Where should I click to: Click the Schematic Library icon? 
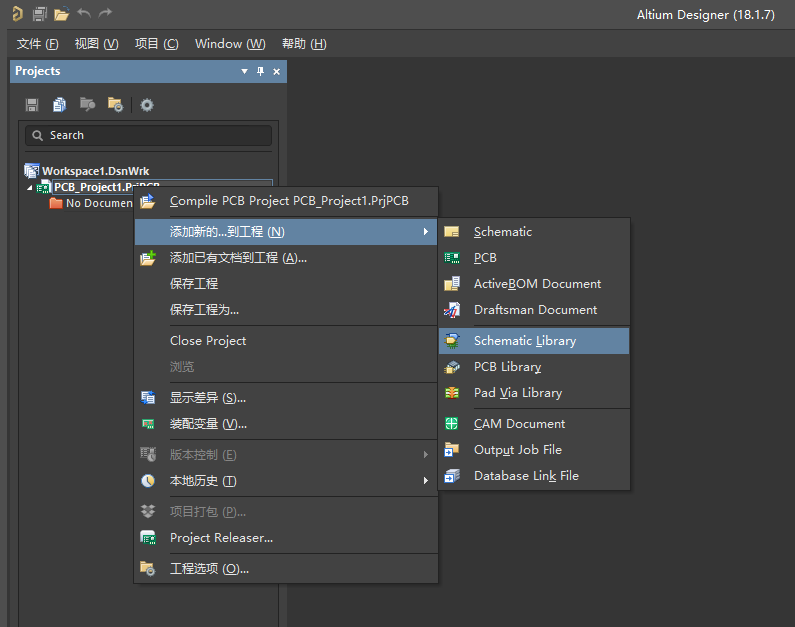pos(452,341)
